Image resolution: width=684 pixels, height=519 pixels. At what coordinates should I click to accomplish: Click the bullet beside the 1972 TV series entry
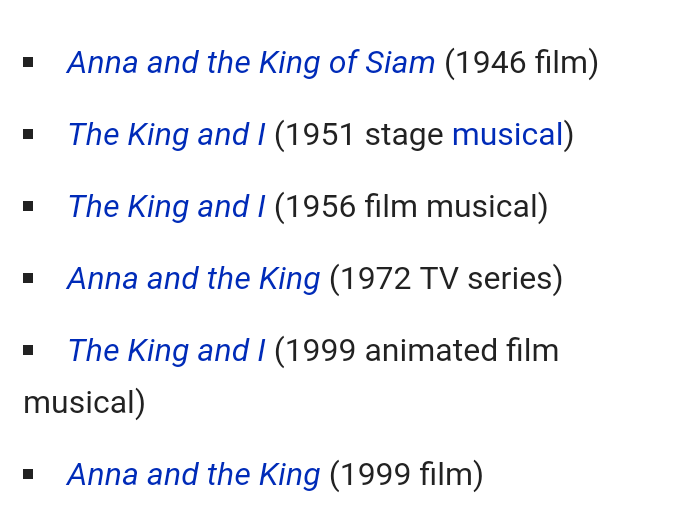[29, 279]
